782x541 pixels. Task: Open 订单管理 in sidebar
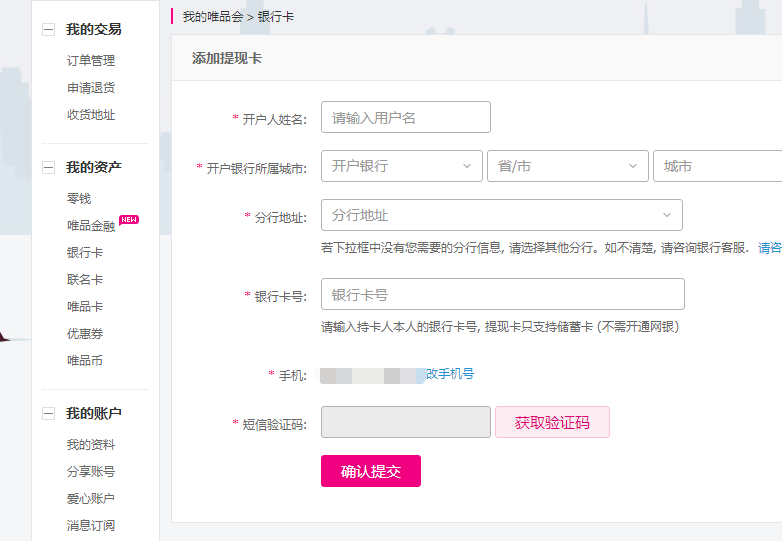[91, 61]
